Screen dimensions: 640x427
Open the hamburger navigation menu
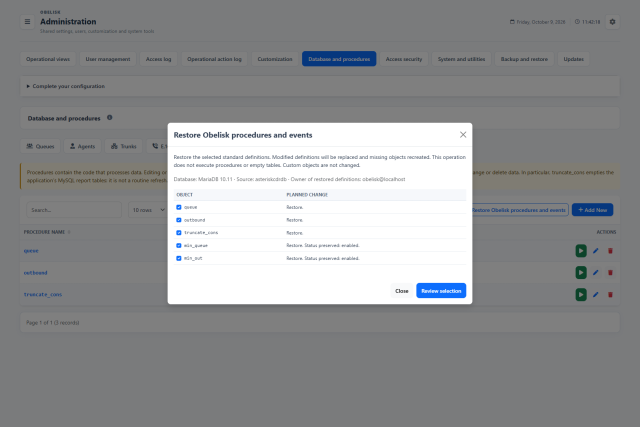[27, 22]
